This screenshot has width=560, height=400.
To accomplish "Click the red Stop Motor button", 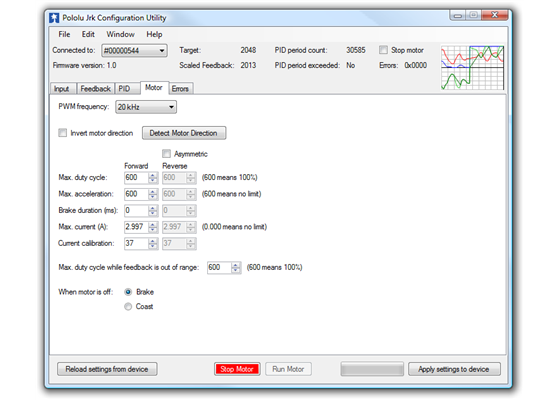I will click(237, 369).
